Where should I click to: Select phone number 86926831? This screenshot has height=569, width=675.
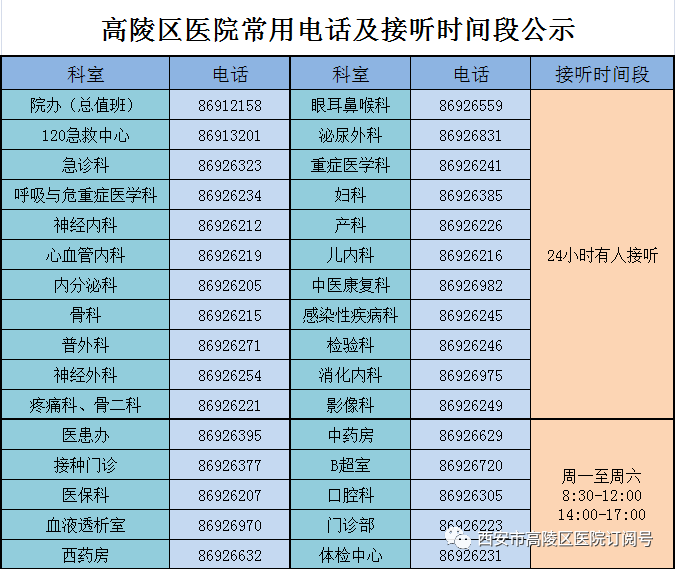click(471, 136)
